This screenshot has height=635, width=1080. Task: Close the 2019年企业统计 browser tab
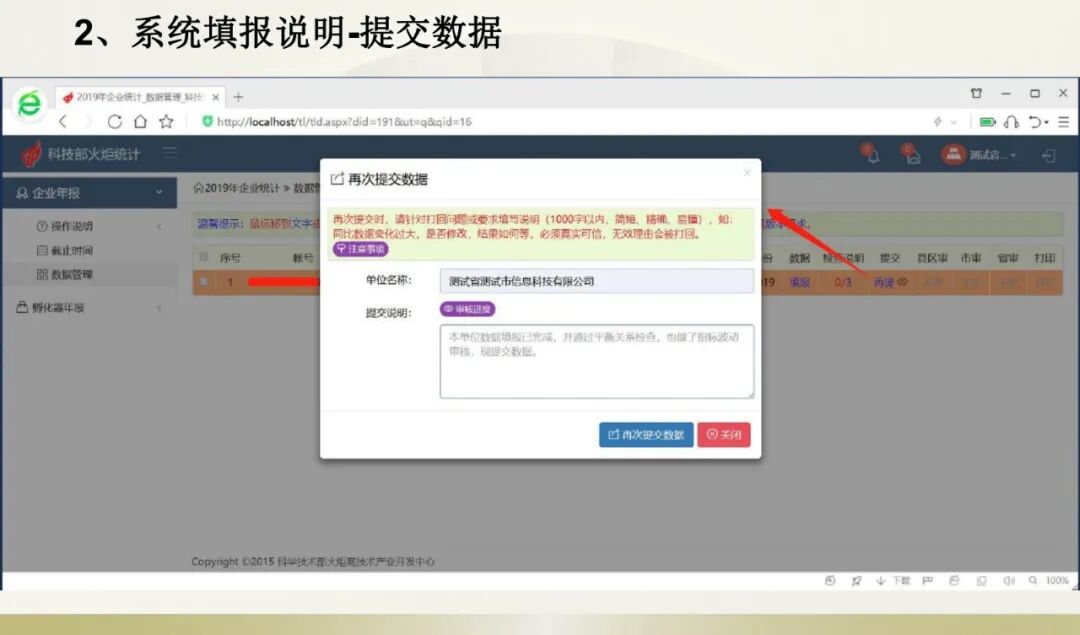[x=216, y=97]
